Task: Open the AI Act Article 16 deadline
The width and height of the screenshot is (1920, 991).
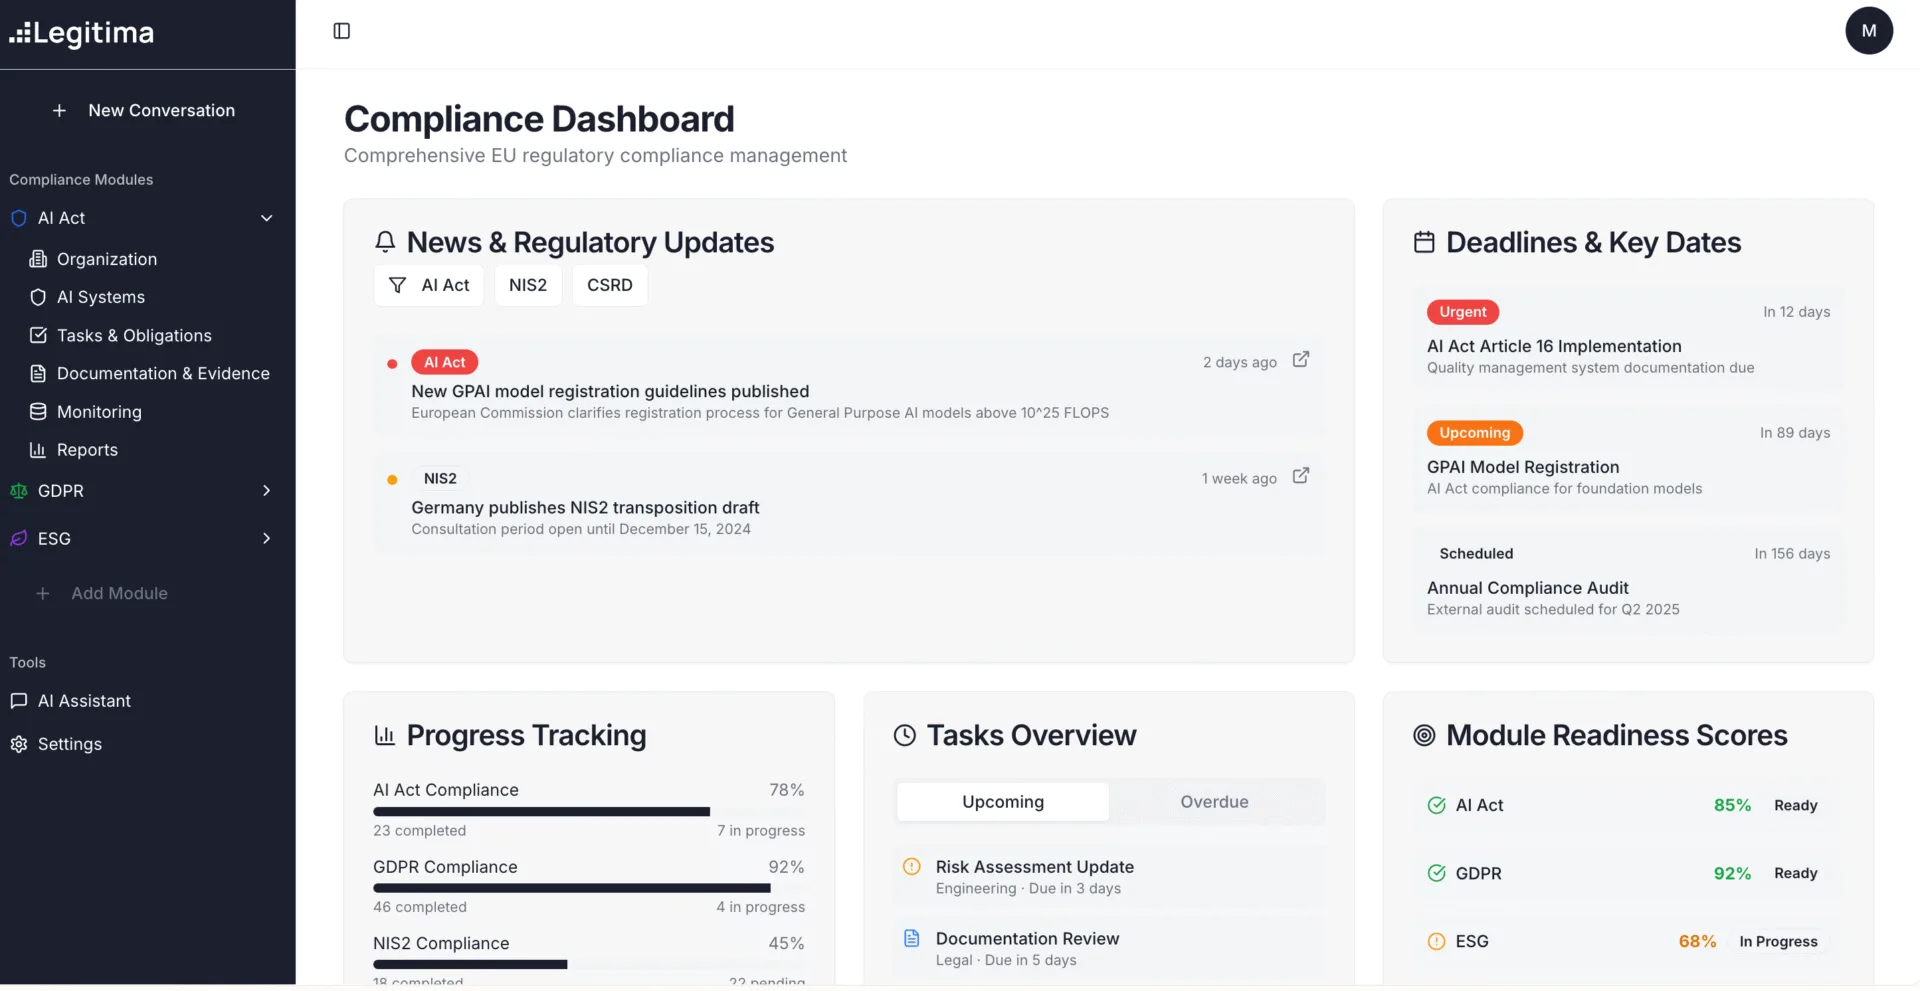Action: coord(1553,346)
